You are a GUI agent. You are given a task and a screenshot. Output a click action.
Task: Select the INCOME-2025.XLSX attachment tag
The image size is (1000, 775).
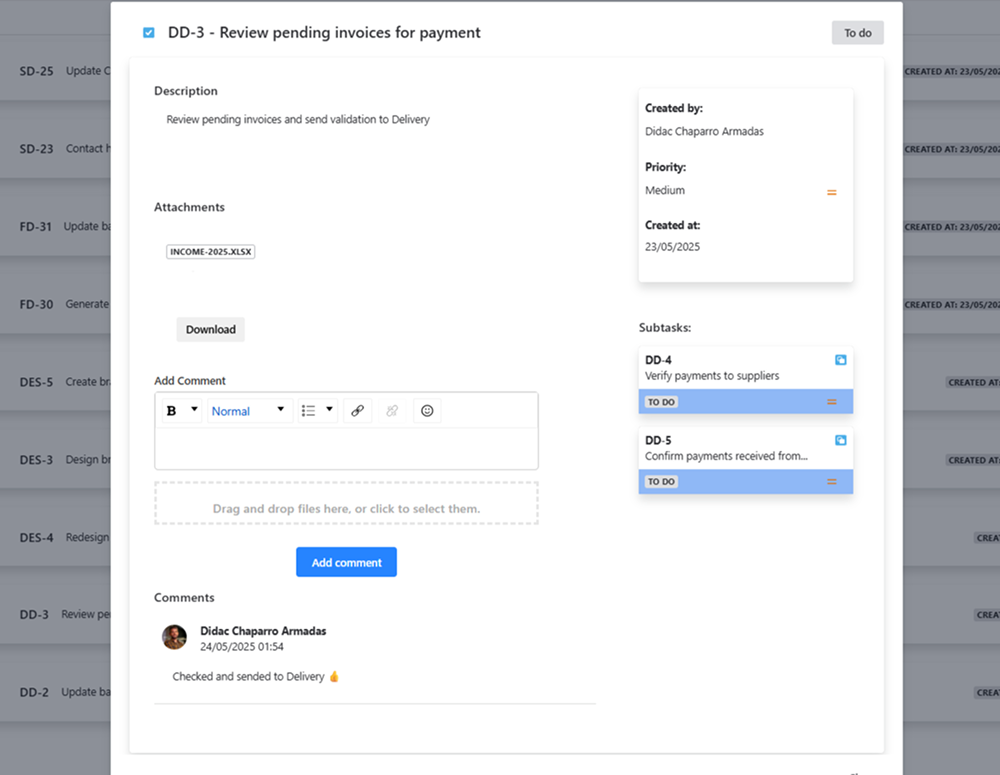[x=210, y=252]
